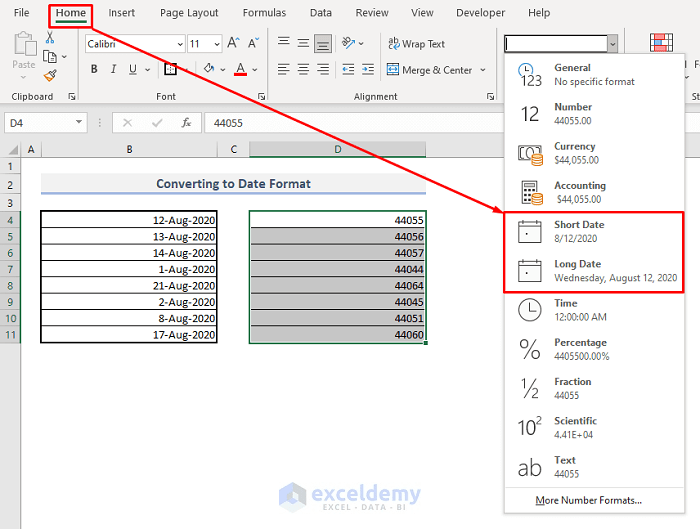Toggle Italic formatting
The image size is (700, 529).
click(113, 69)
